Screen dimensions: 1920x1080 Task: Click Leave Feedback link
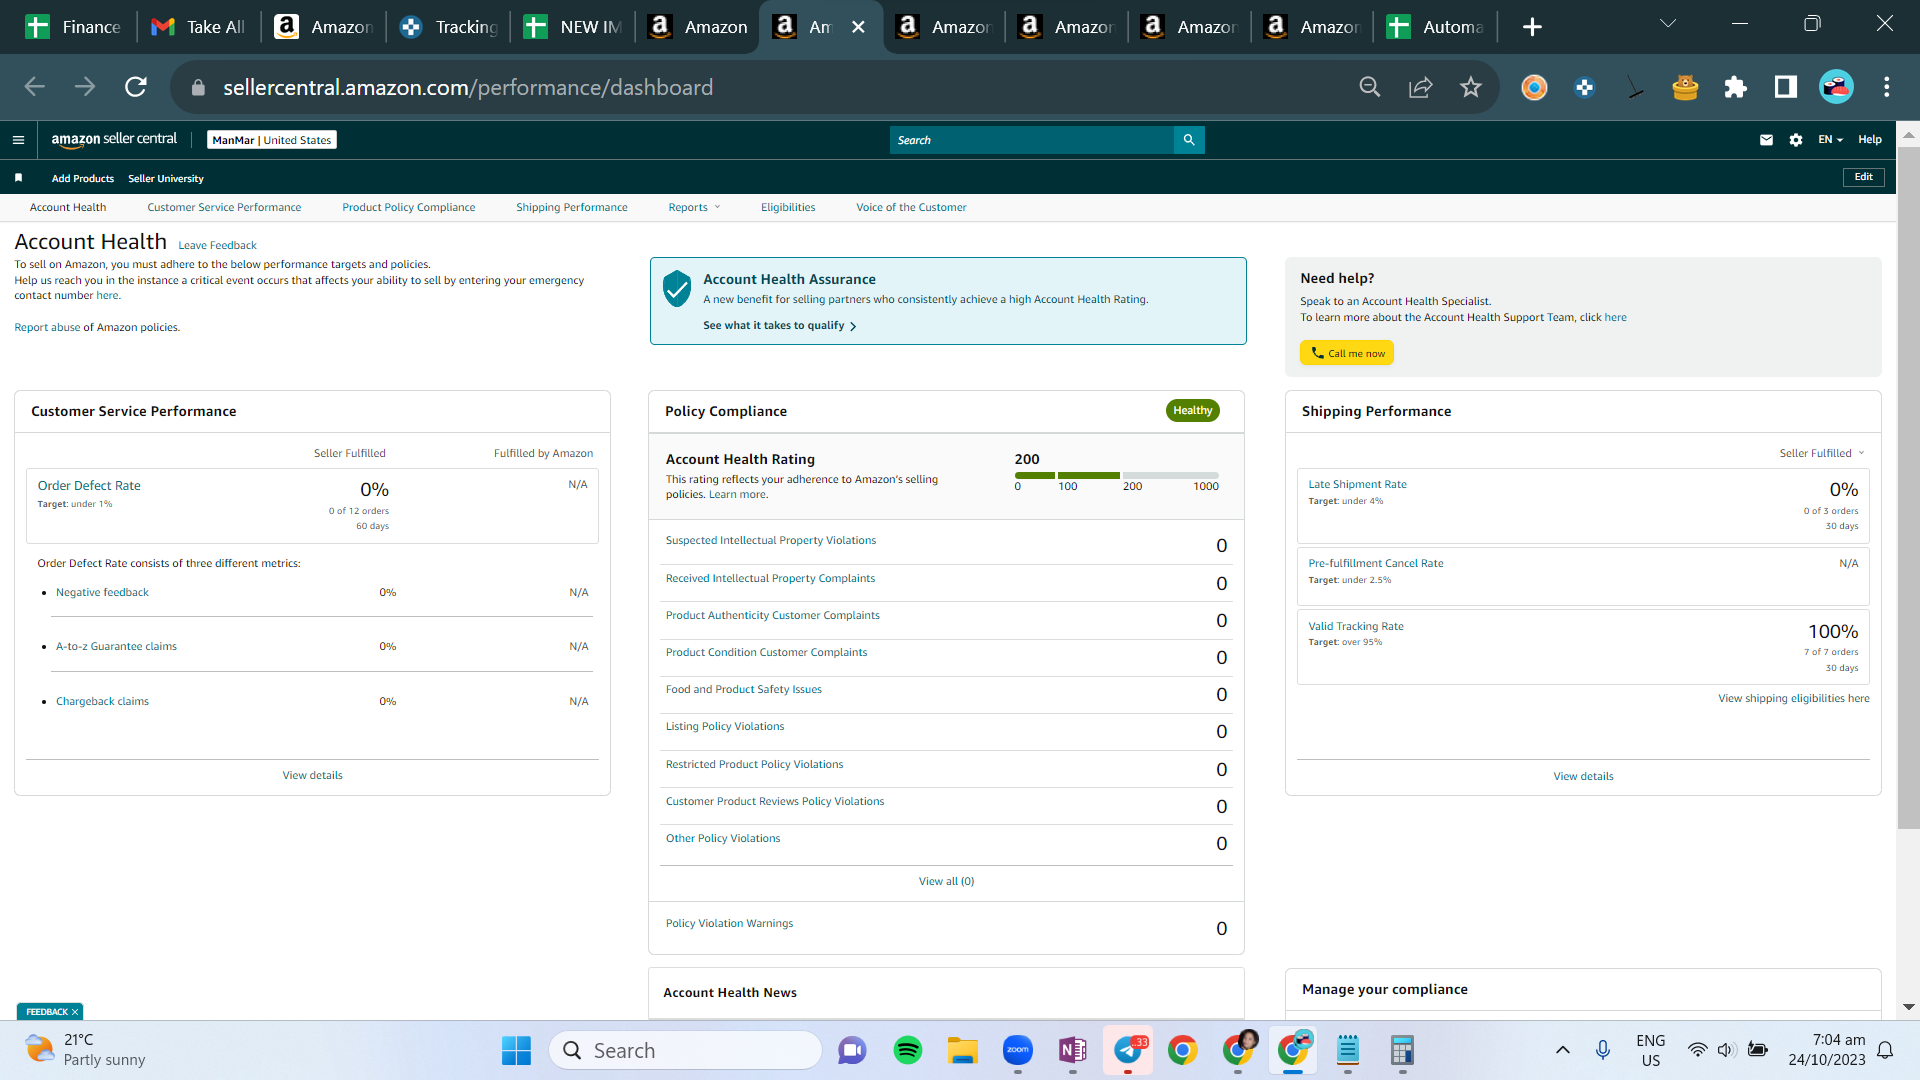(x=217, y=245)
